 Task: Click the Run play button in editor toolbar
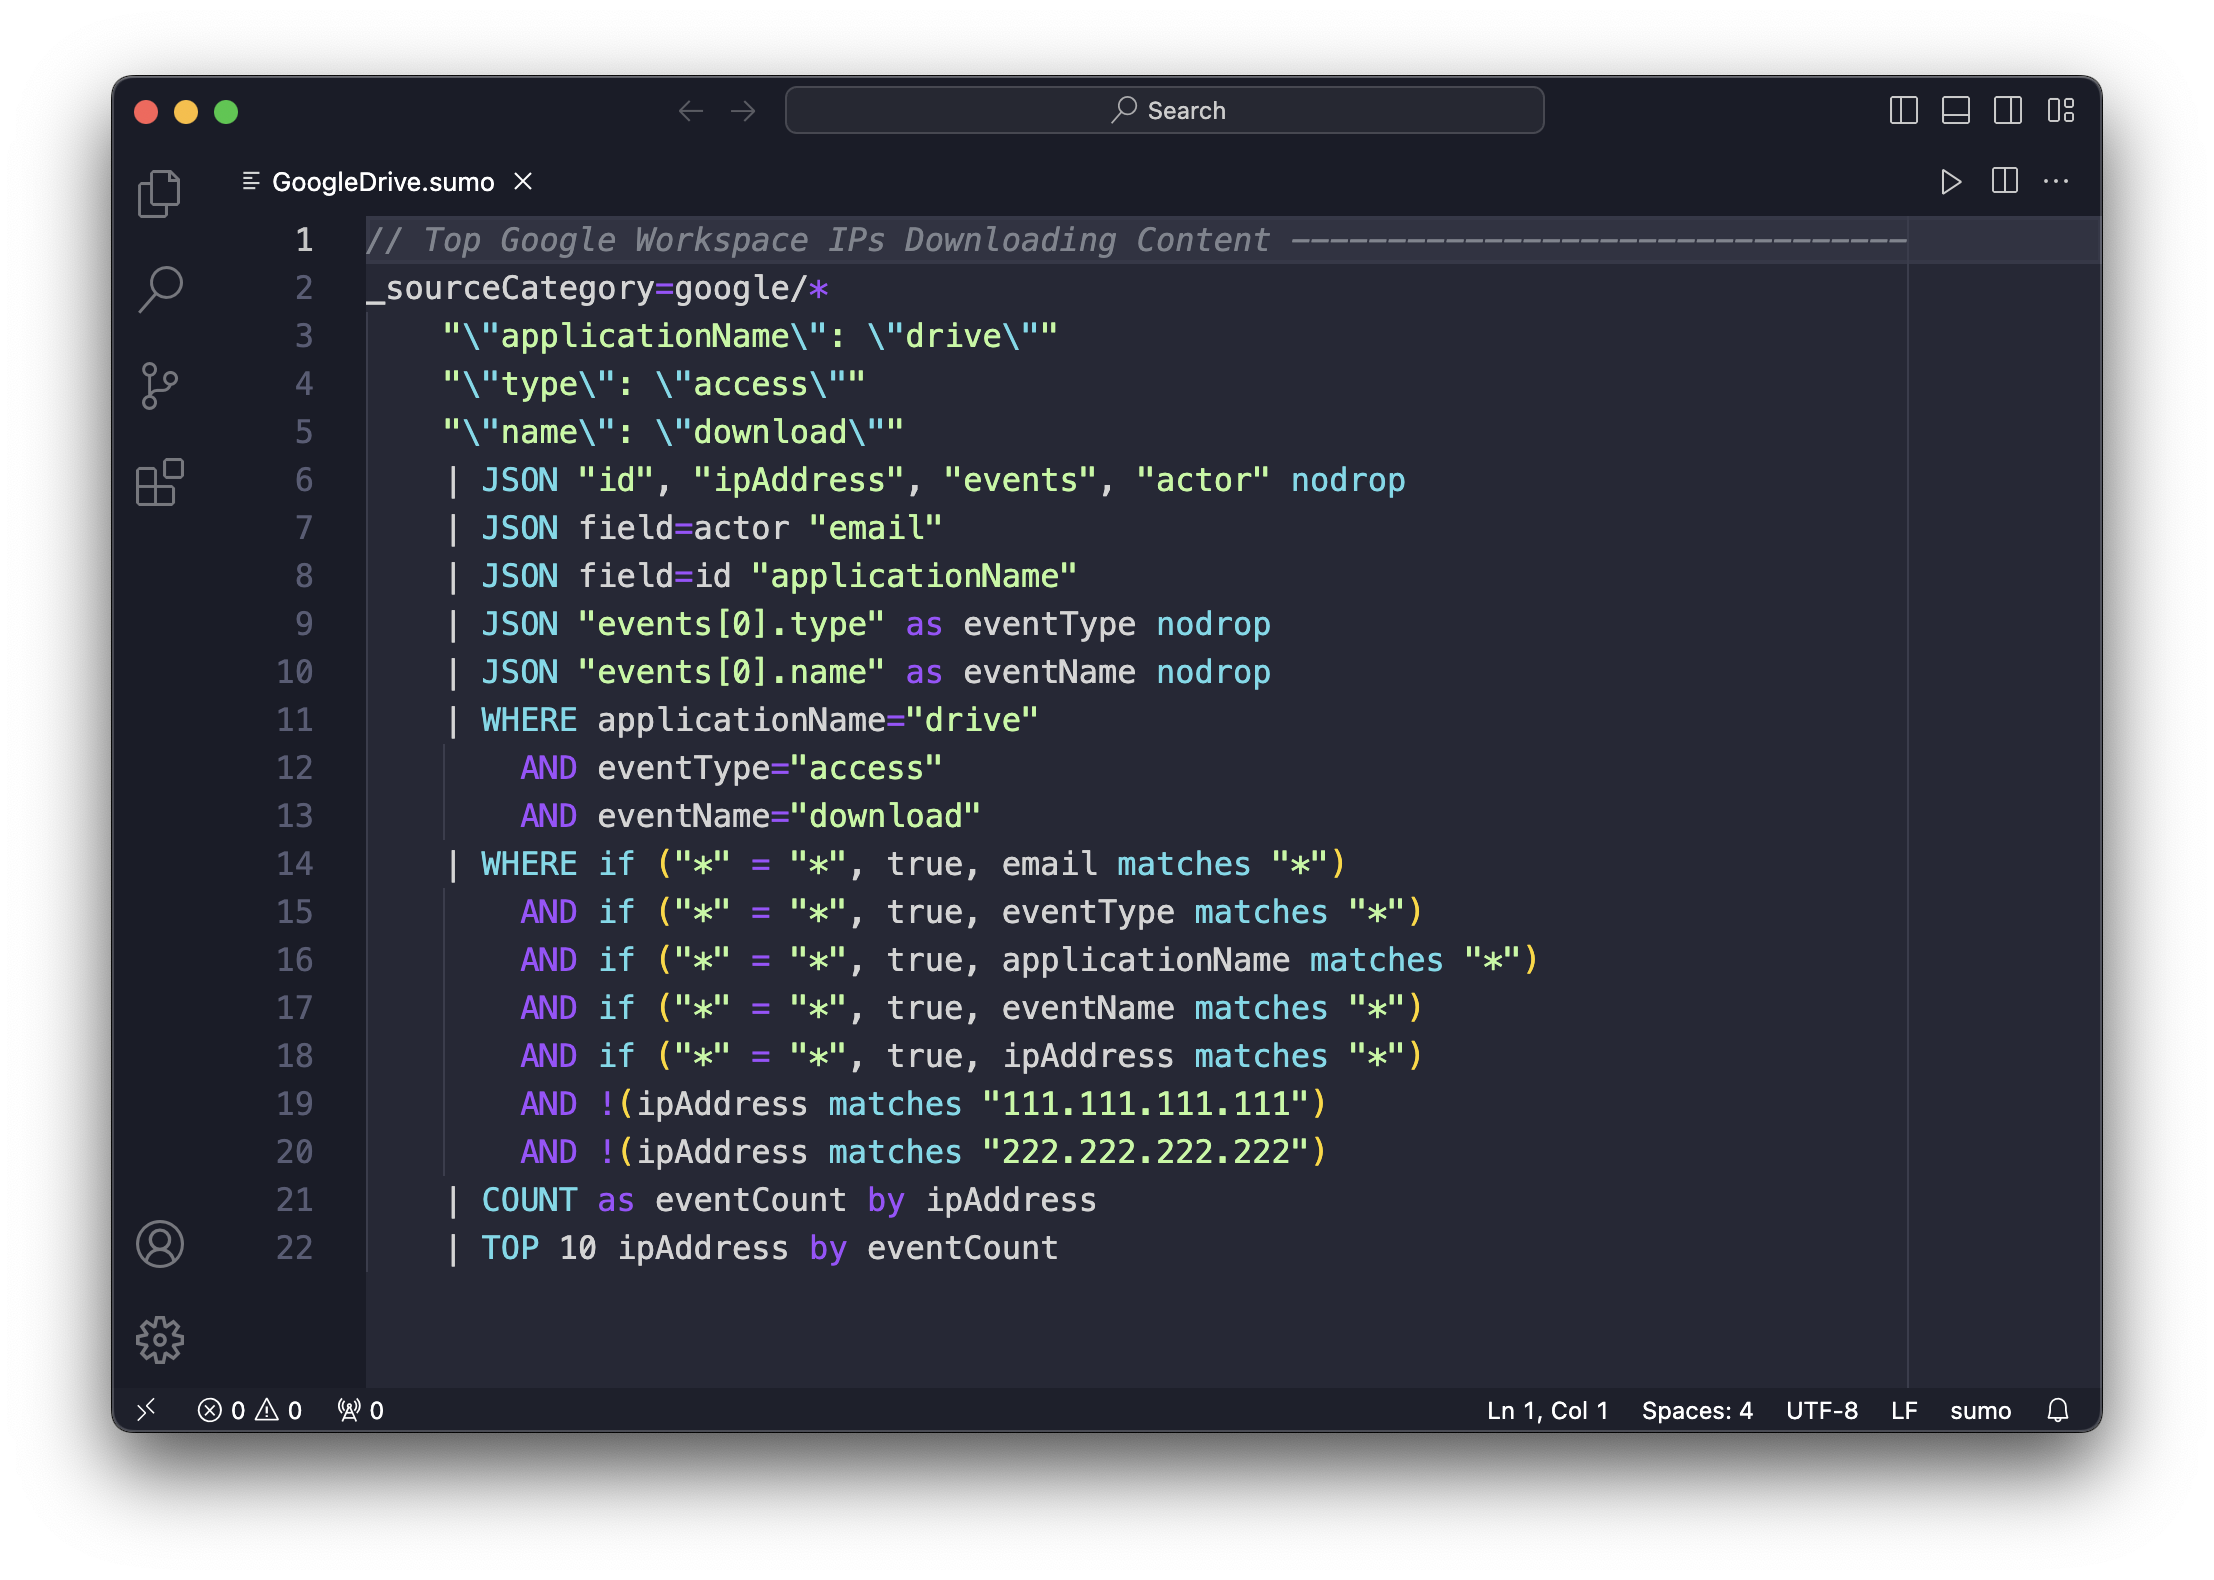pyautogui.click(x=1950, y=182)
